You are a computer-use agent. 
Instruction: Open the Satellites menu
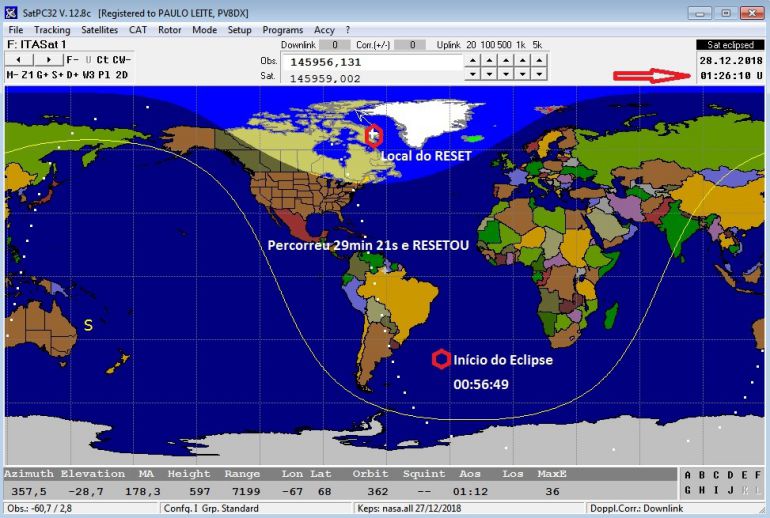(x=99, y=30)
